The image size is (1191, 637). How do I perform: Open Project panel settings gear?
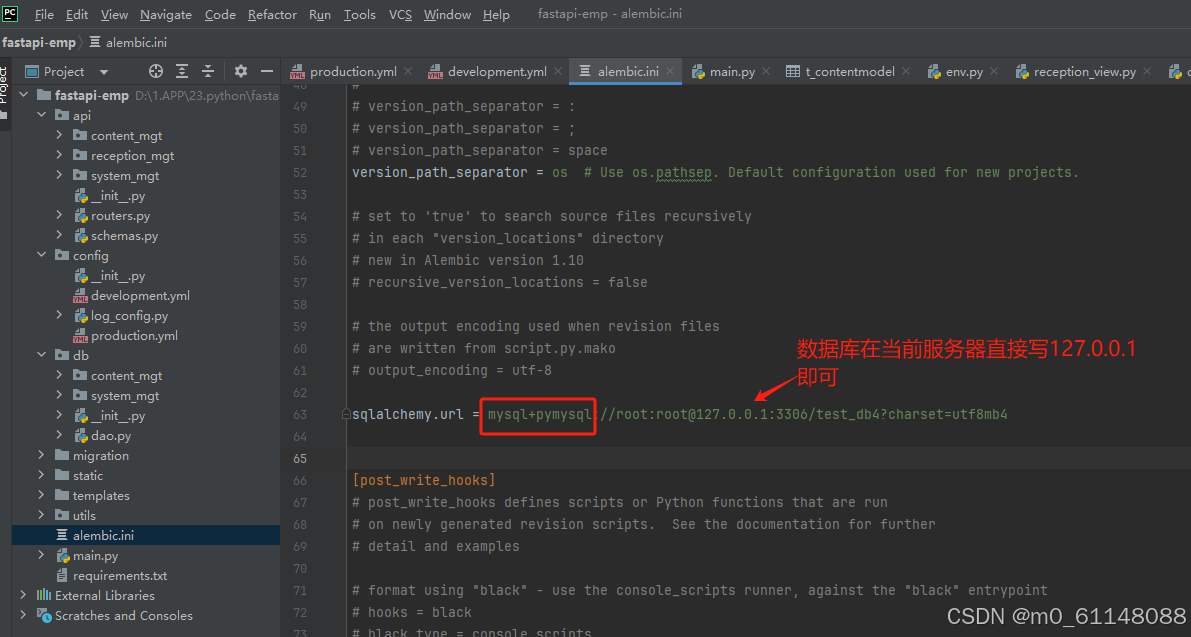240,71
